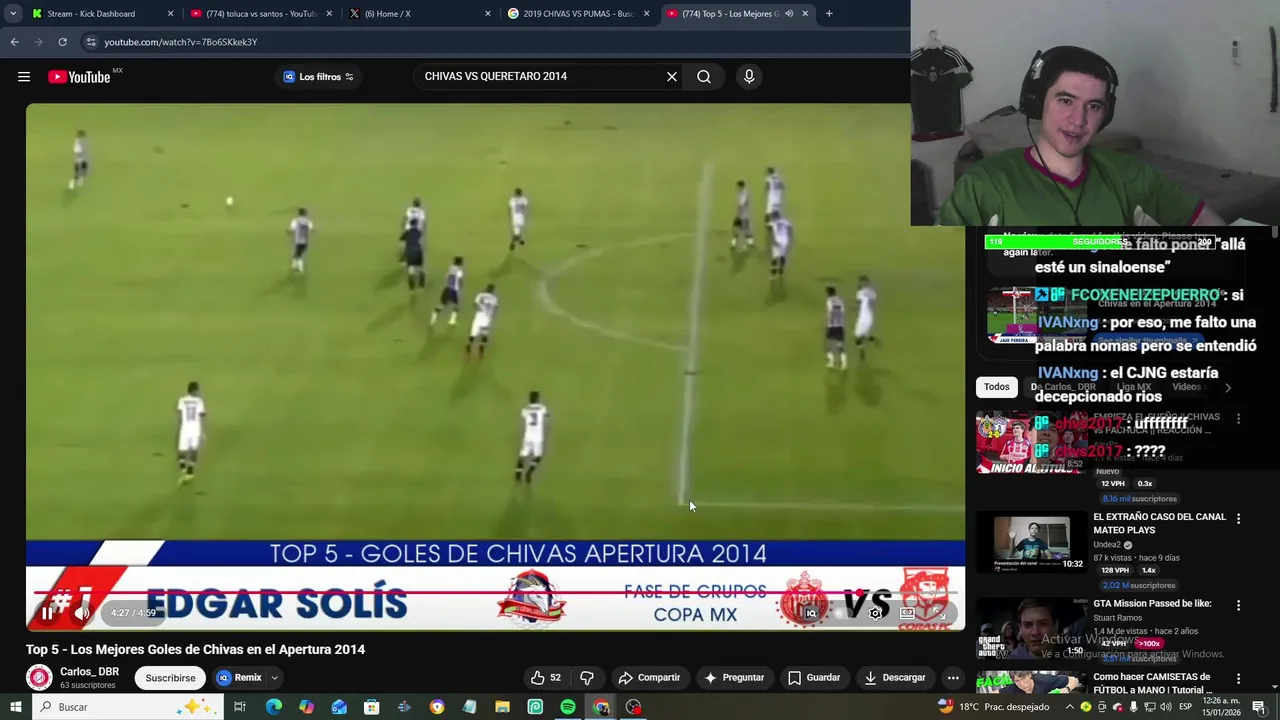The image size is (1280, 720).
Task: Switch to toluca vs santos YouTube tab
Action: (x=260, y=14)
